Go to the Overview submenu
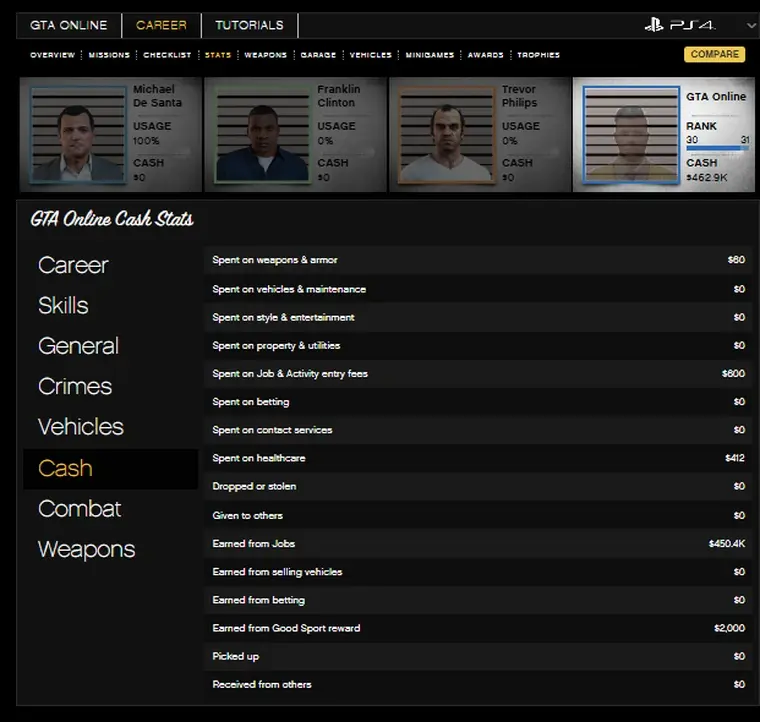The width and height of the screenshot is (760, 722). [52, 55]
